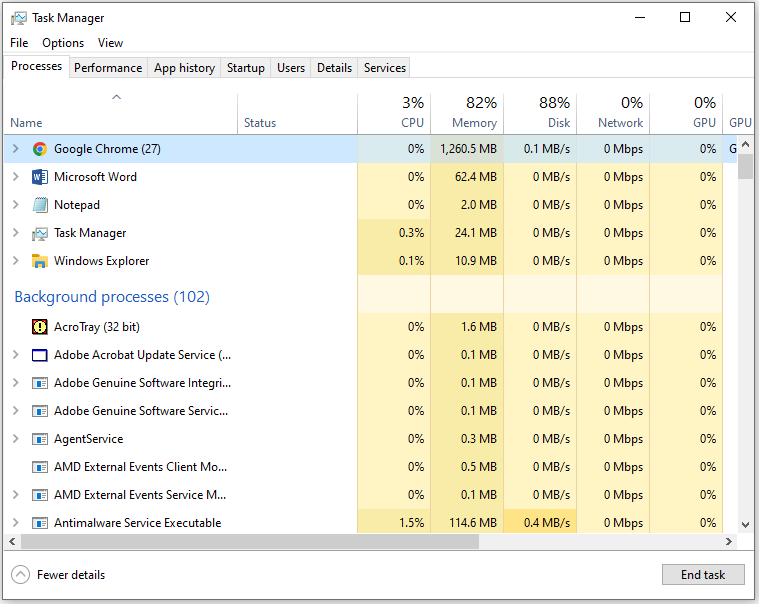The width and height of the screenshot is (759, 604).
Task: Switch to the Users tab
Action: click(x=291, y=68)
